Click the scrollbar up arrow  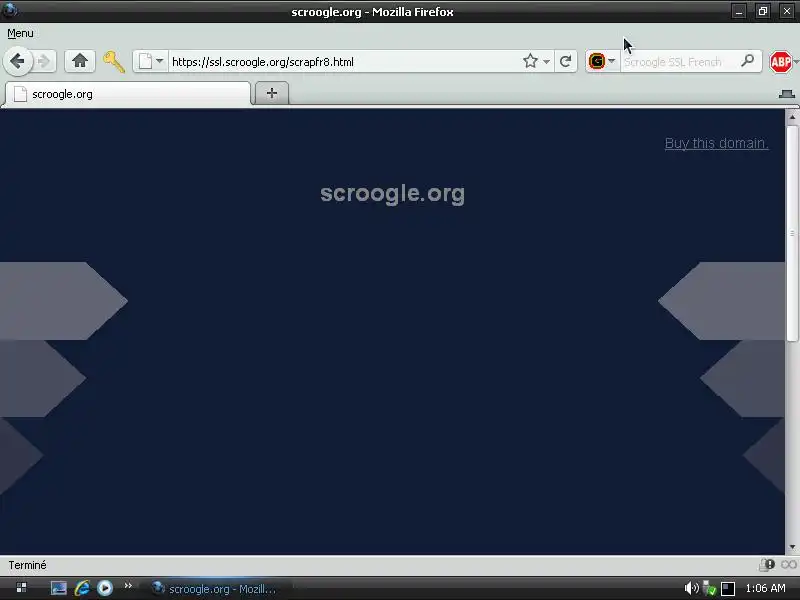coord(792,117)
